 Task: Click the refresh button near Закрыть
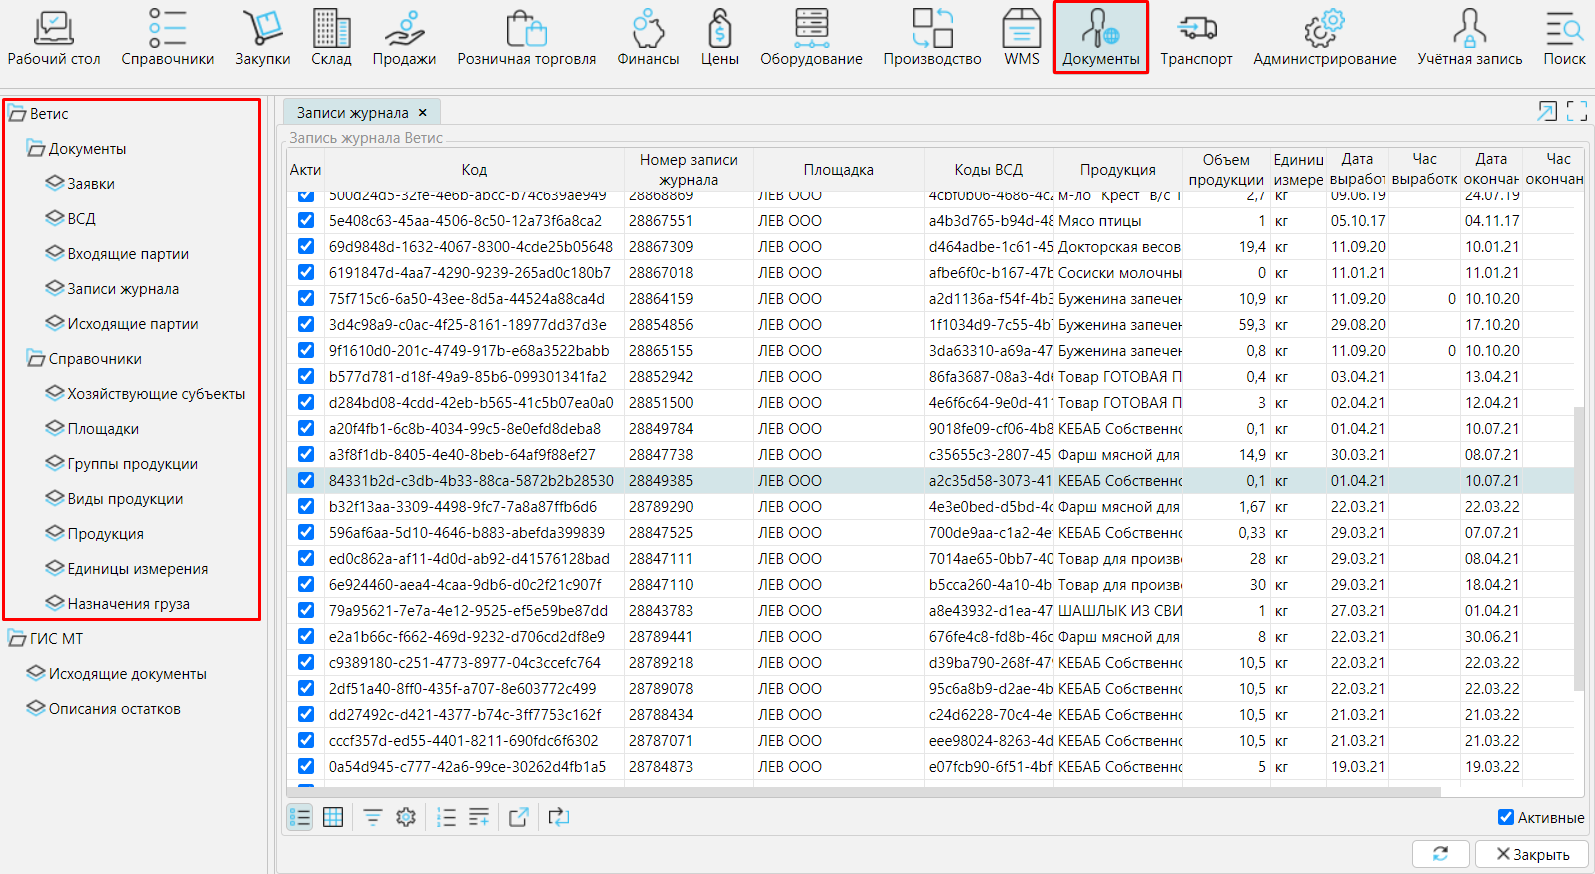click(1440, 853)
